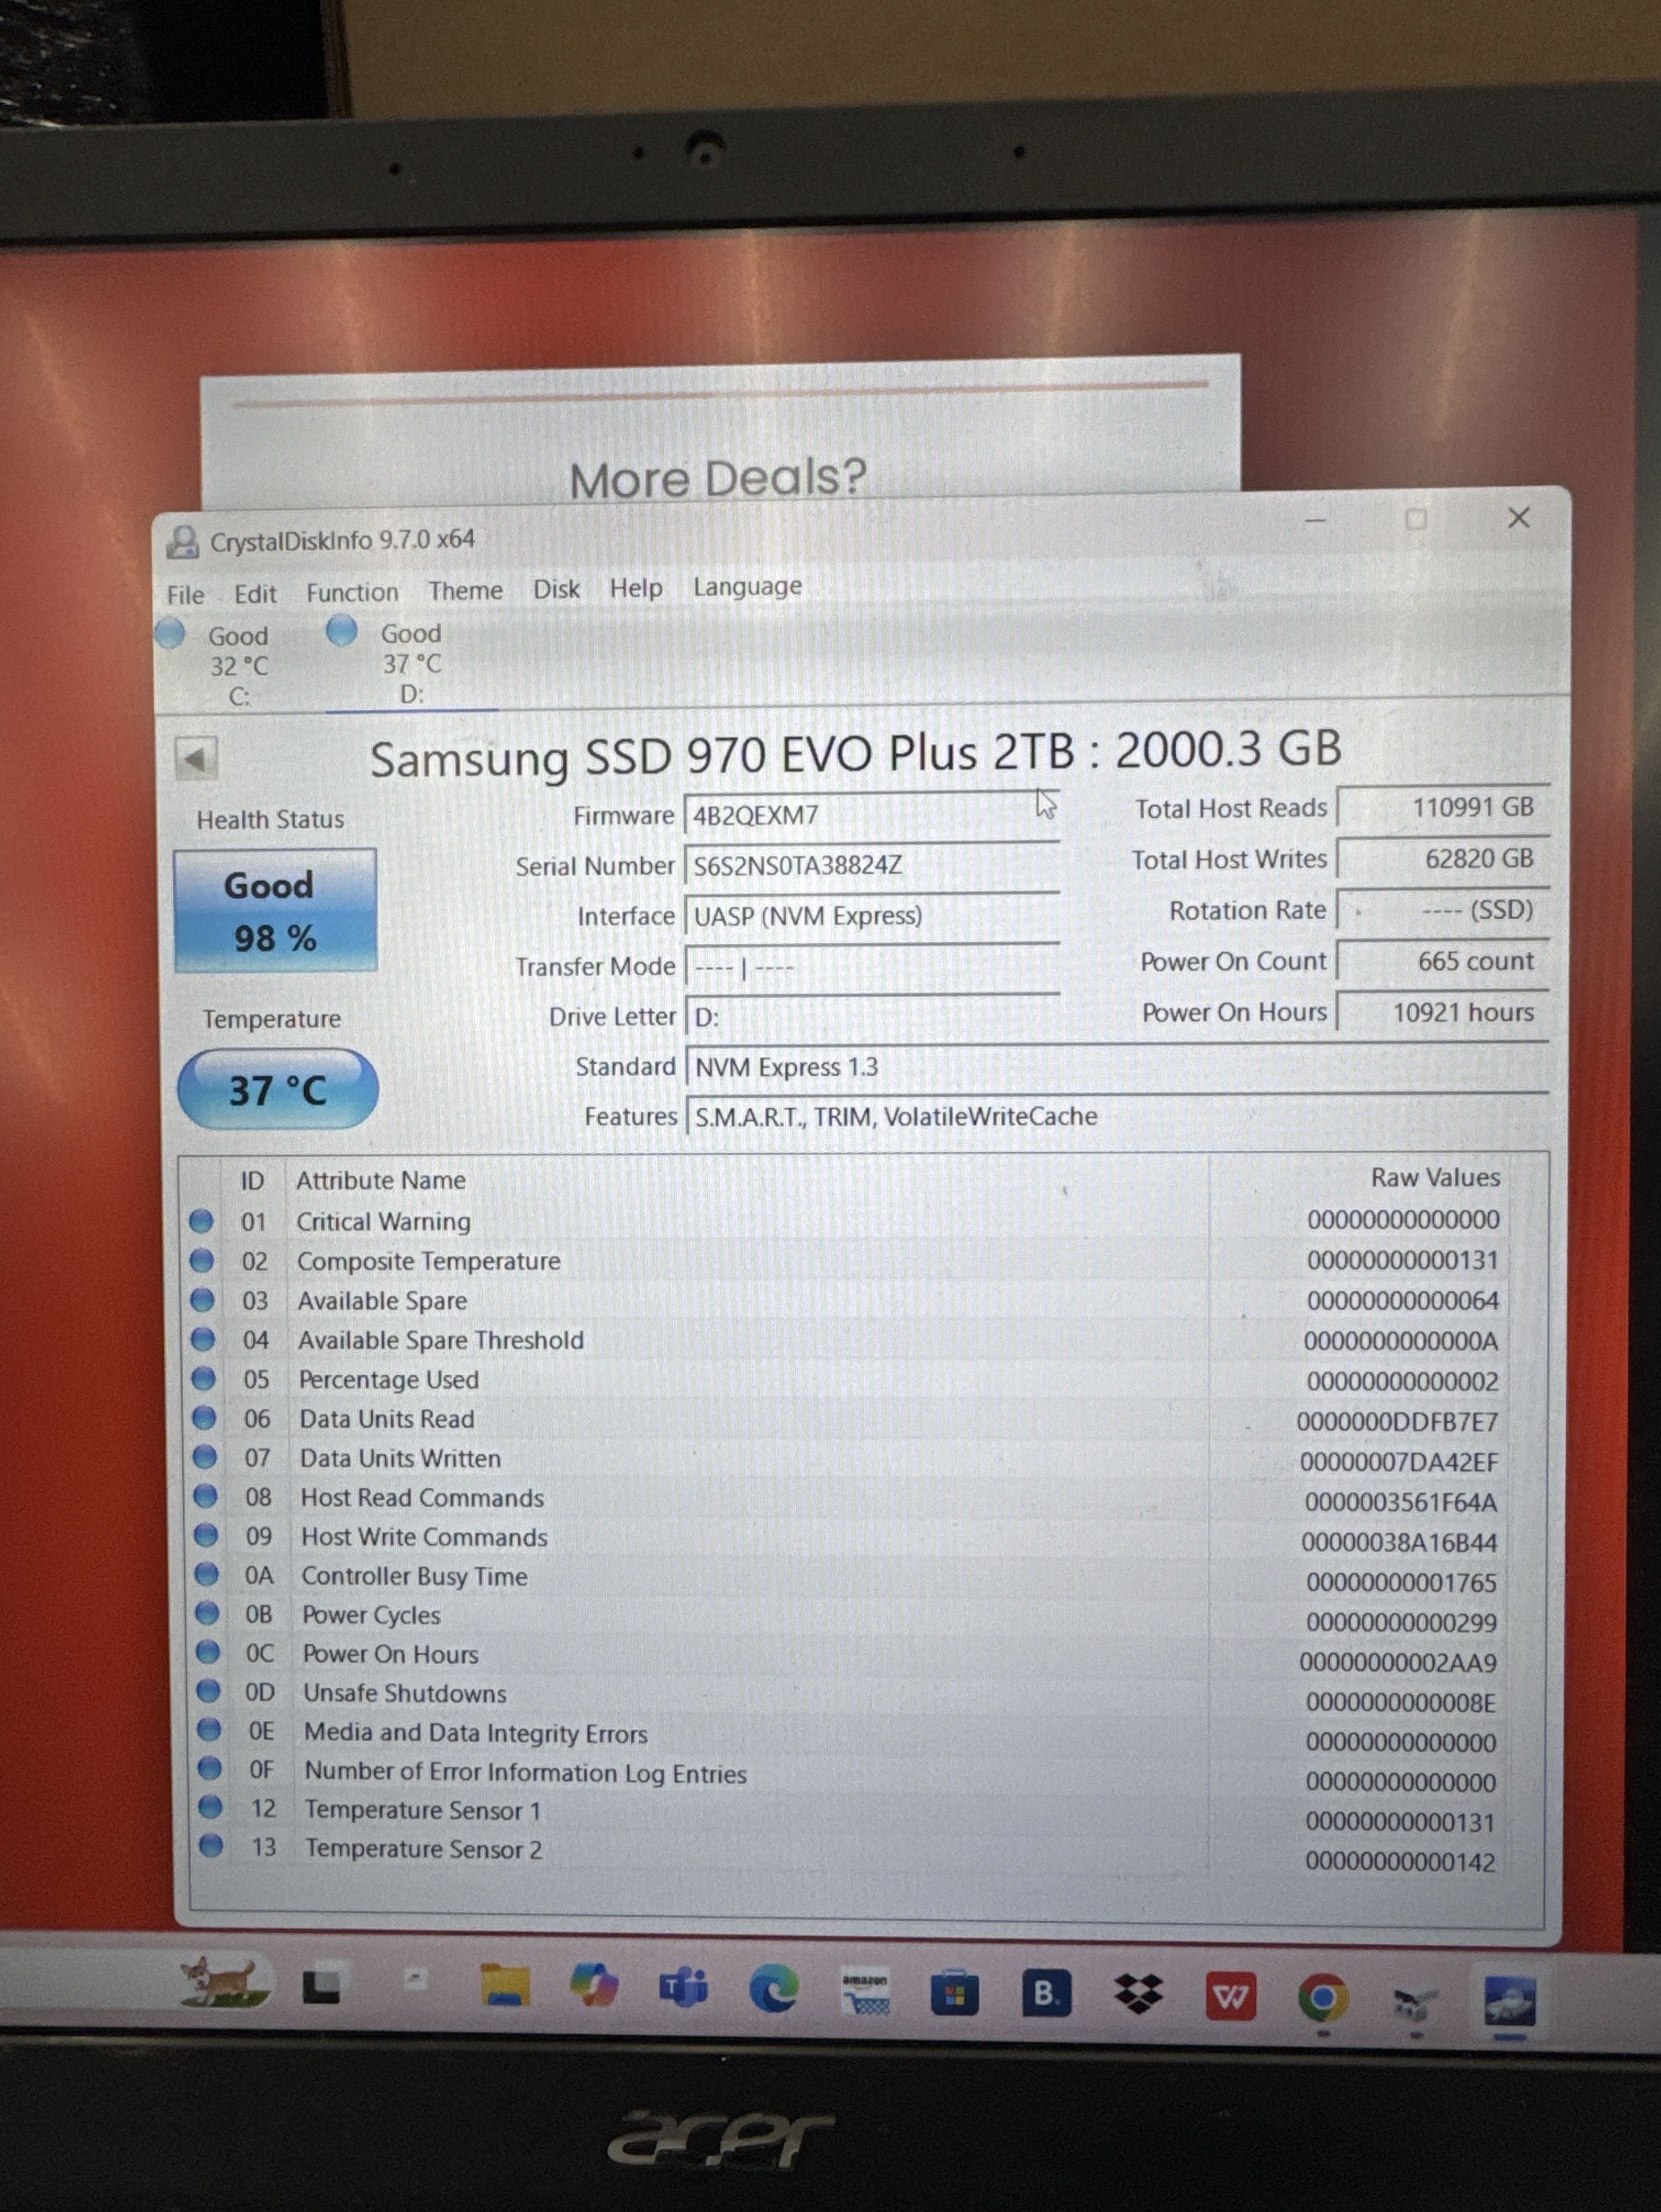
Task: Click the raw value 0000000DDFB7E7
Action: pyautogui.click(x=1397, y=1422)
